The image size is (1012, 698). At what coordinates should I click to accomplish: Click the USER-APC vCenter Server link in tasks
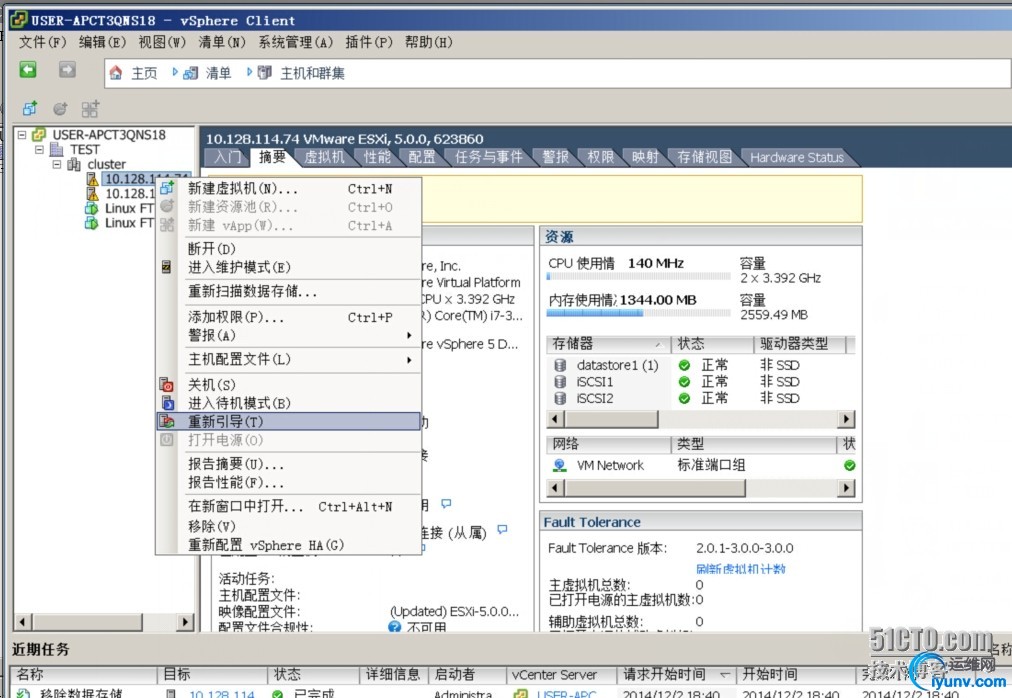pyautogui.click(x=567, y=693)
